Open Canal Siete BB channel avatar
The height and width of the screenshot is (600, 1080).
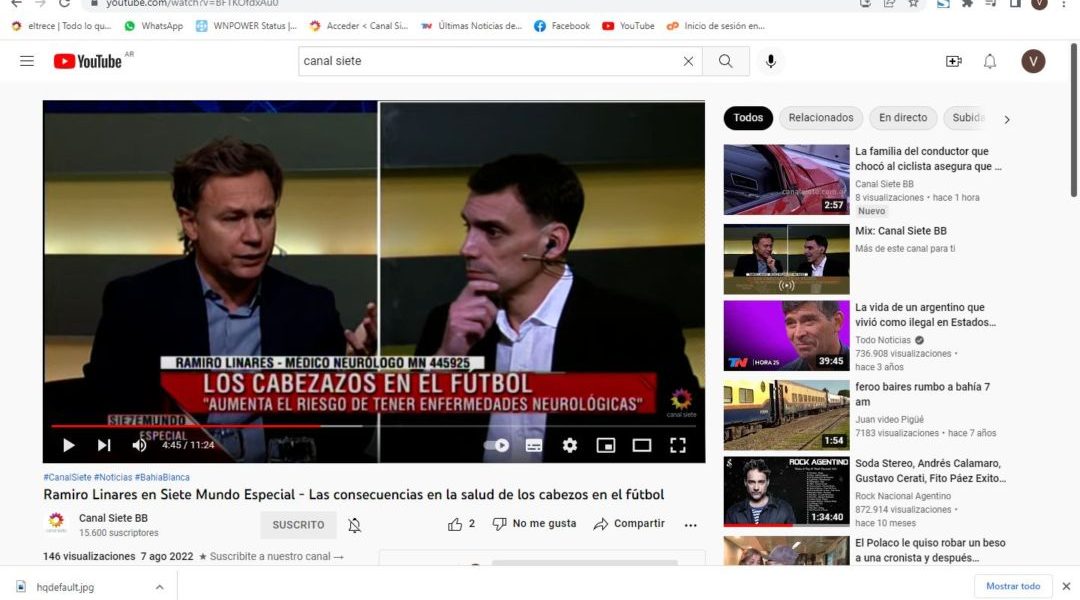pyautogui.click(x=56, y=521)
